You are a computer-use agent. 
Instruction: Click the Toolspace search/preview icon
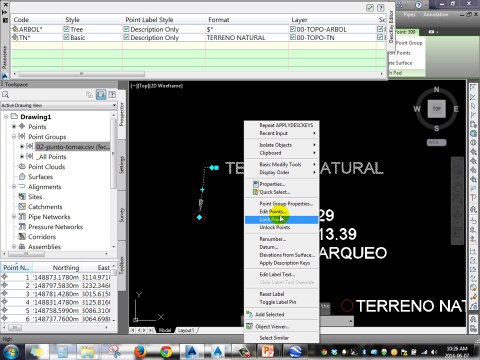(5, 95)
